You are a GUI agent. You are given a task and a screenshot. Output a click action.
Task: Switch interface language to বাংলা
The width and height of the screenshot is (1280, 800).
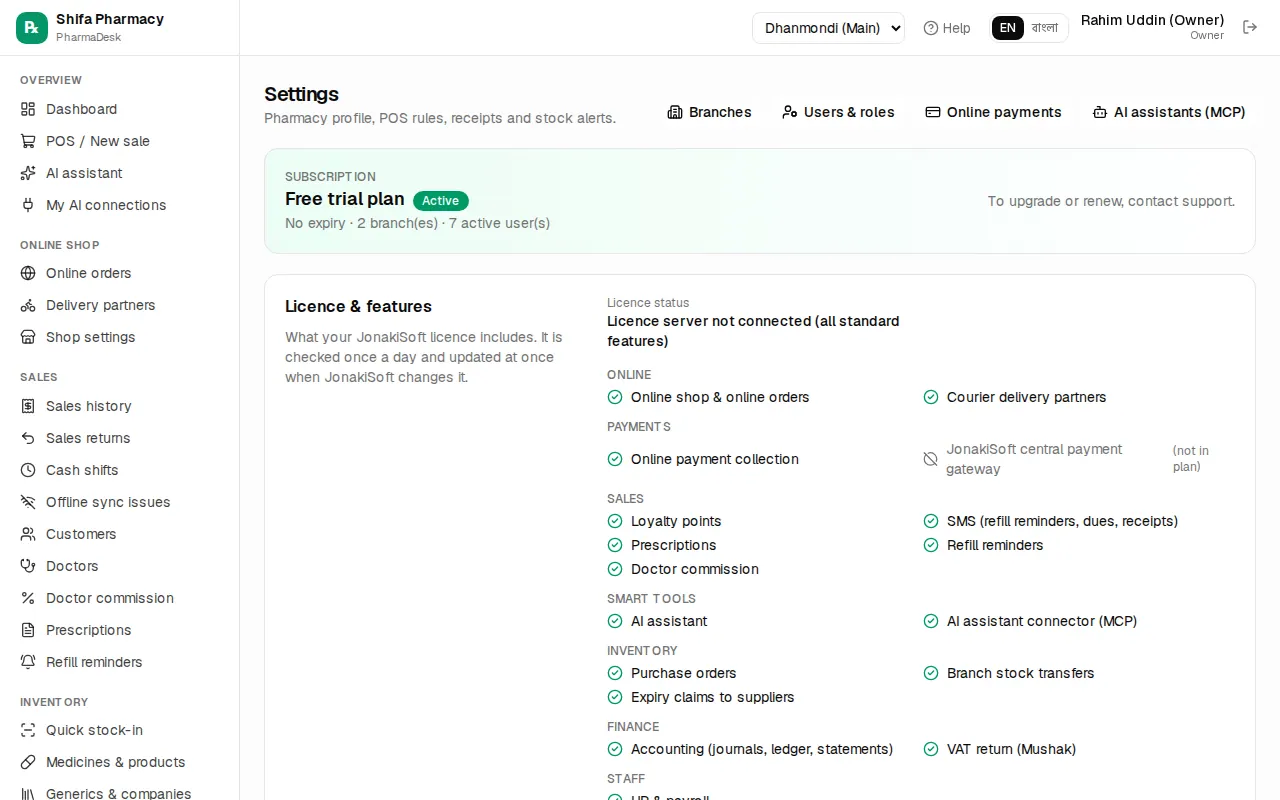(1045, 28)
